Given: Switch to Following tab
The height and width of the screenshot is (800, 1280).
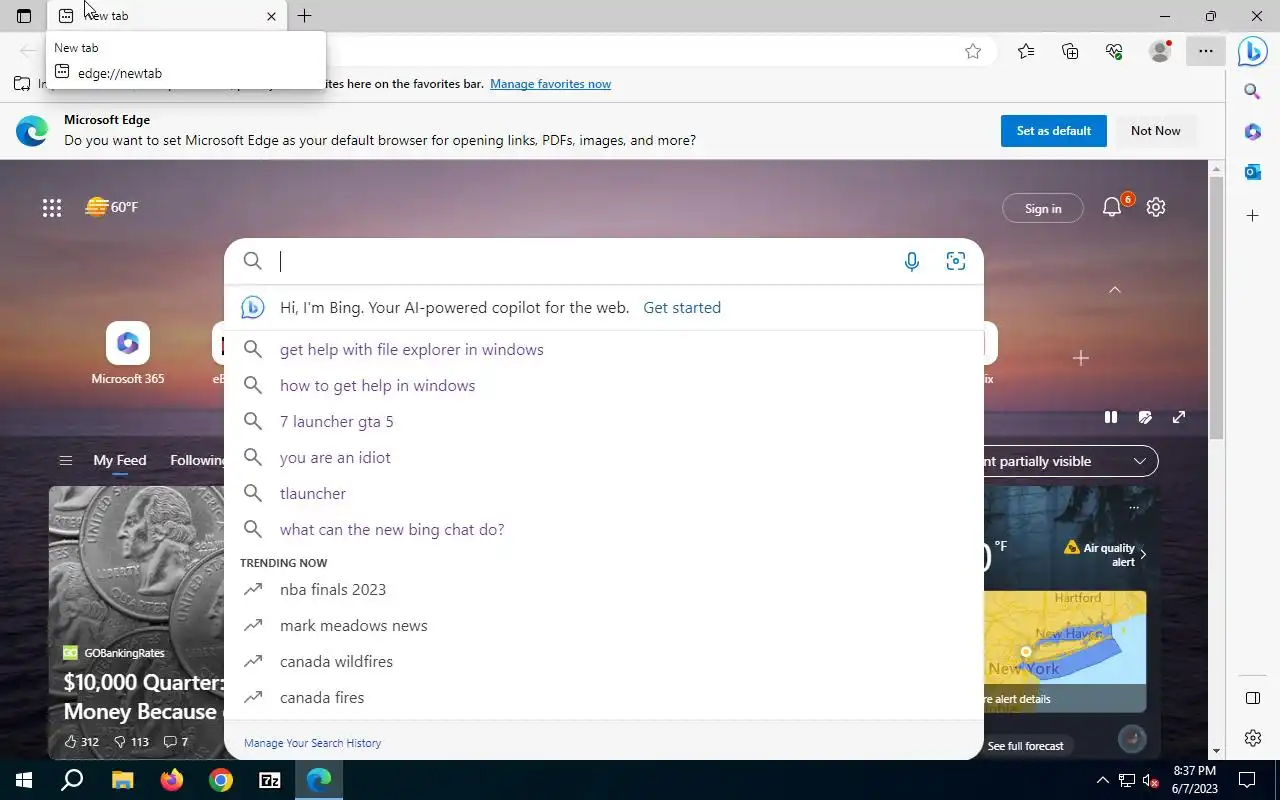Looking at the screenshot, I should (197, 460).
